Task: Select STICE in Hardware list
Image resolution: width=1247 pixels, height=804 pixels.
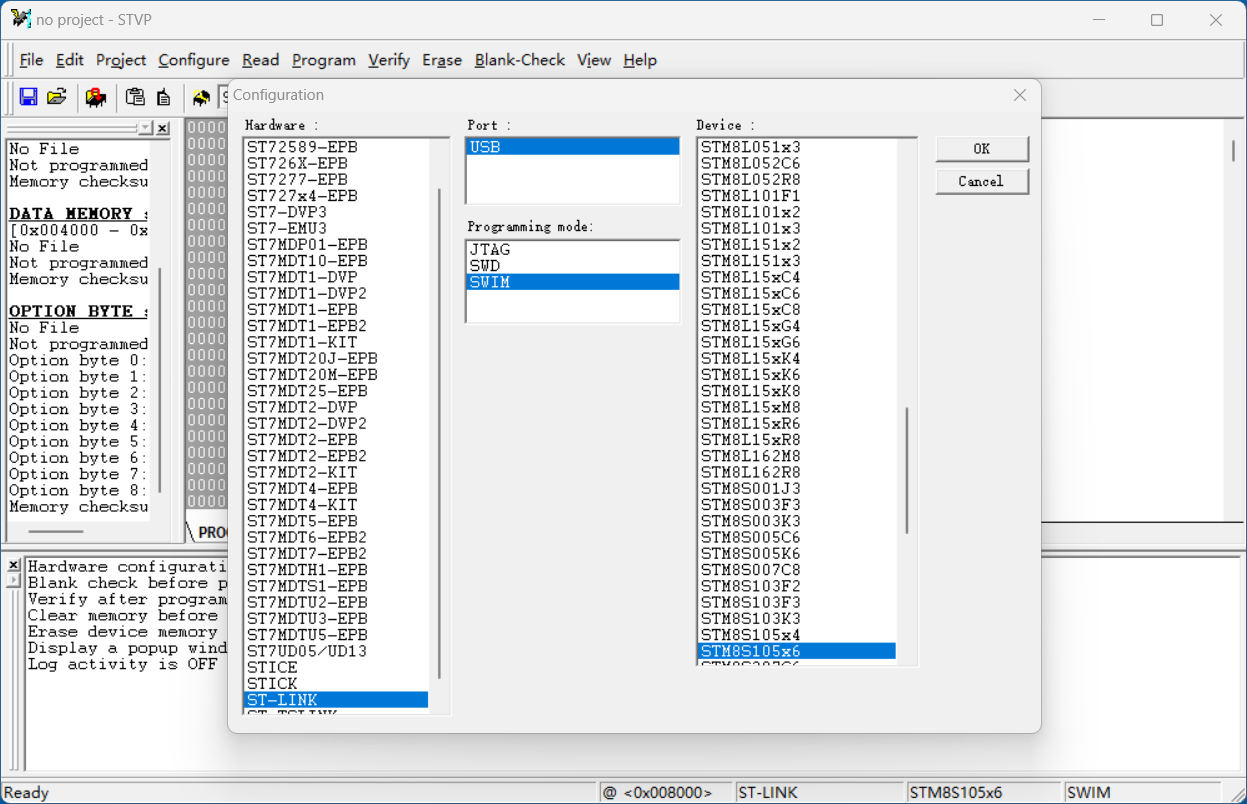Action: (x=336, y=668)
